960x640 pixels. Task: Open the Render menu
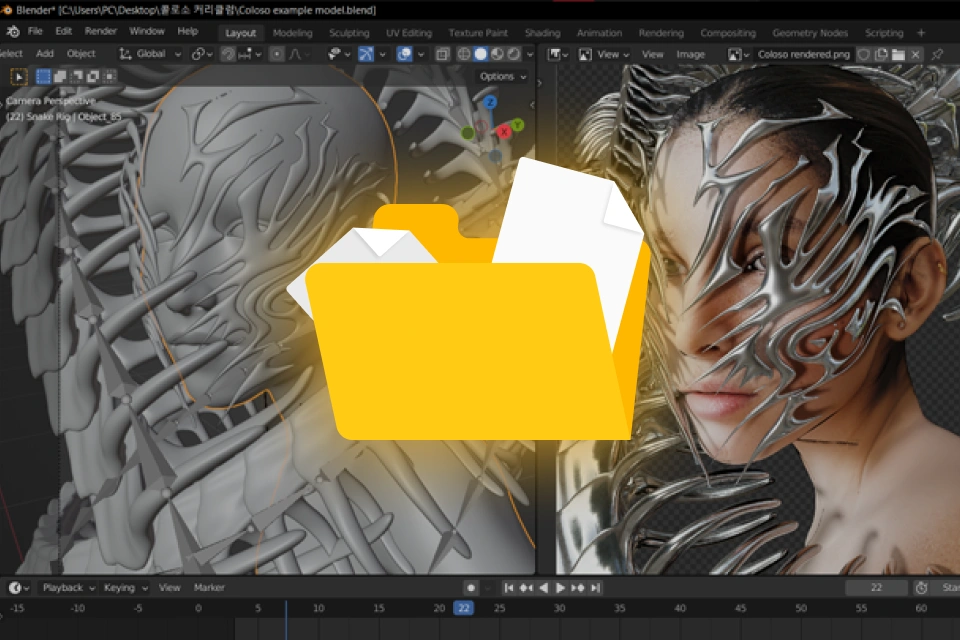click(100, 31)
